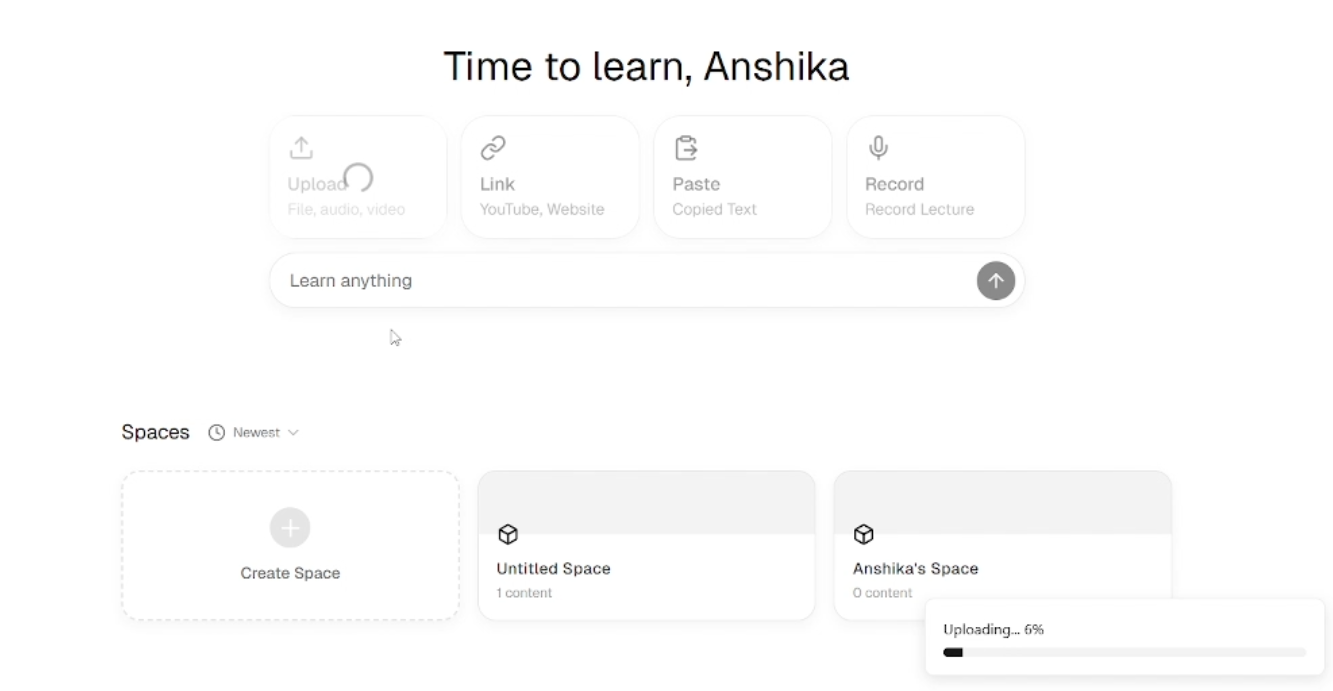This screenshot has height=691, width=1333.
Task: Open the Untitled Space card
Action: pos(646,546)
